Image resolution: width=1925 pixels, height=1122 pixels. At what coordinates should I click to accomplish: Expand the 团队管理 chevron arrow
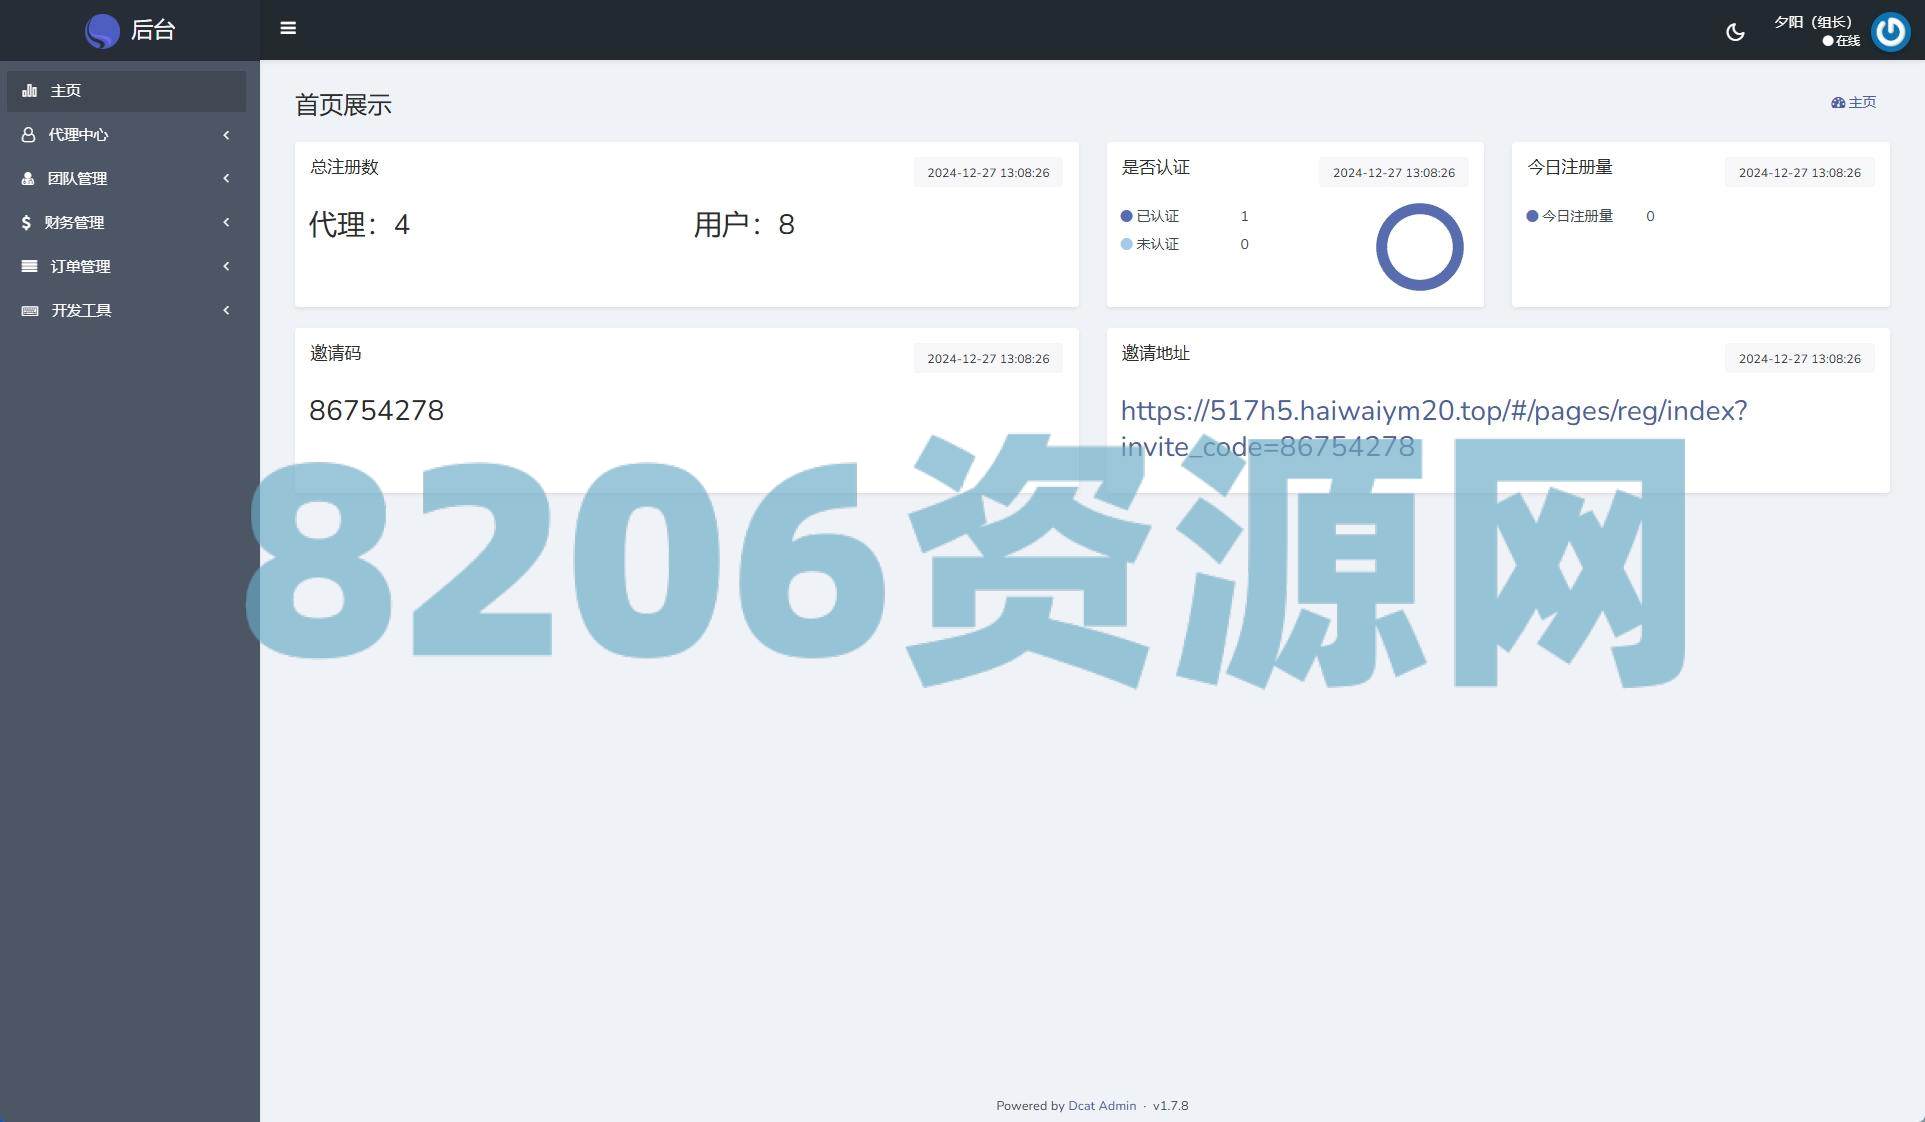point(226,179)
